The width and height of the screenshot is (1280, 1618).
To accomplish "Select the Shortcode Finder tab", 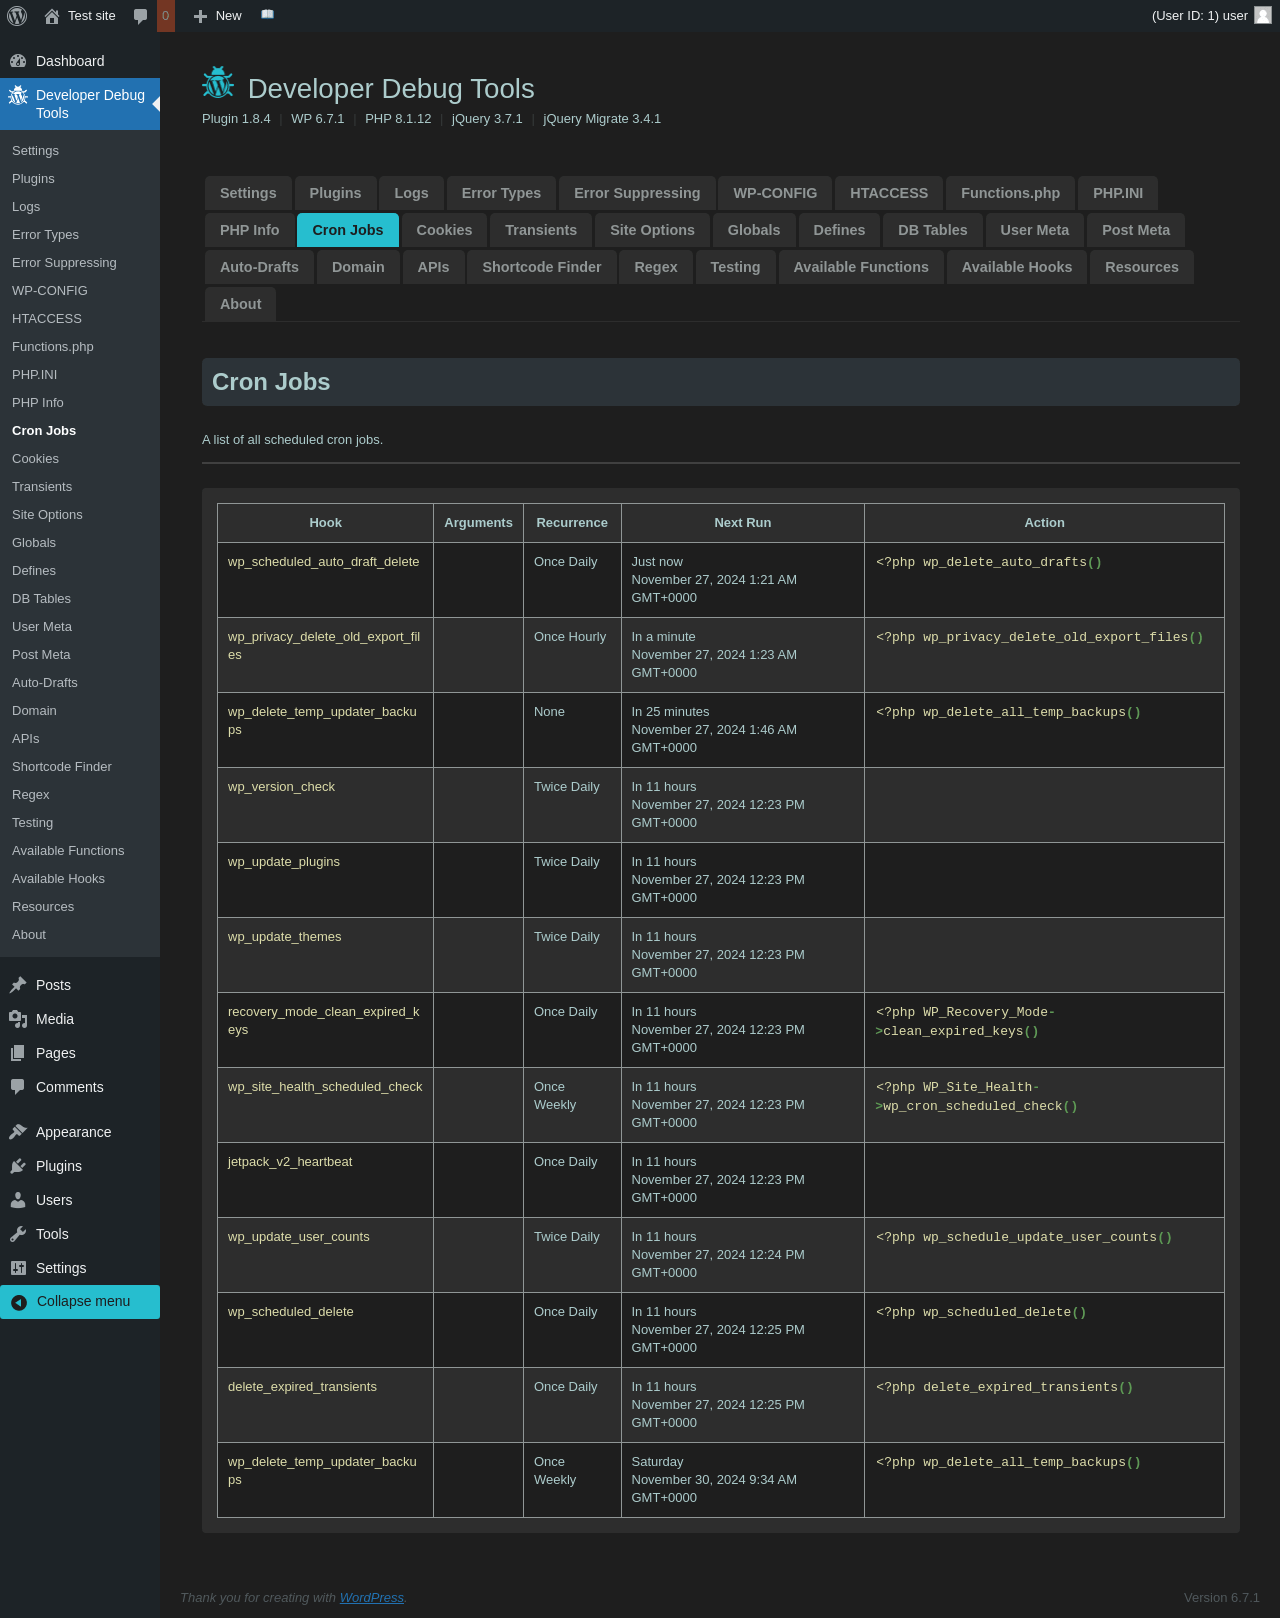I will 542,267.
